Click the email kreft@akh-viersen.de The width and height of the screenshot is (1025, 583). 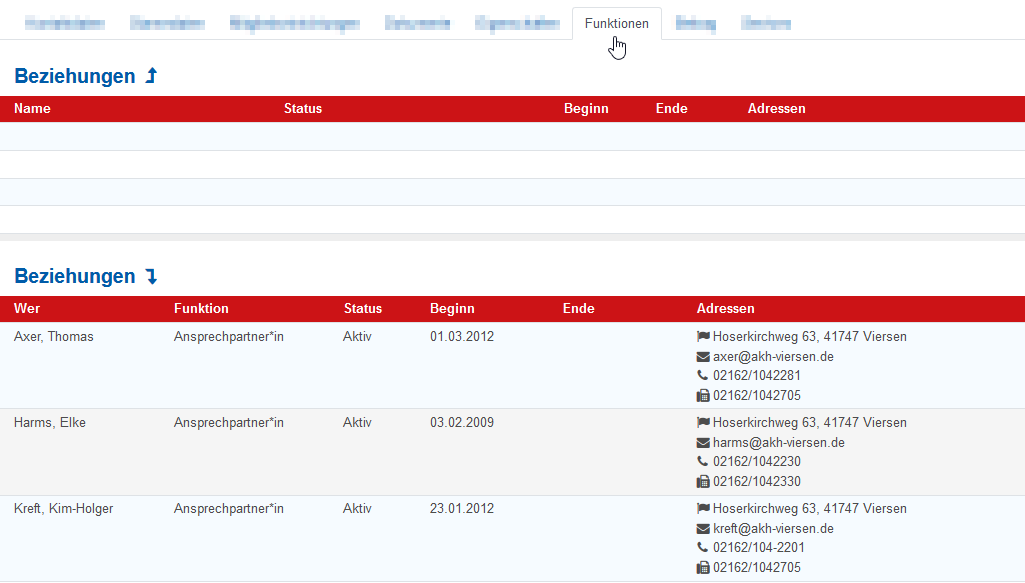[773, 528]
